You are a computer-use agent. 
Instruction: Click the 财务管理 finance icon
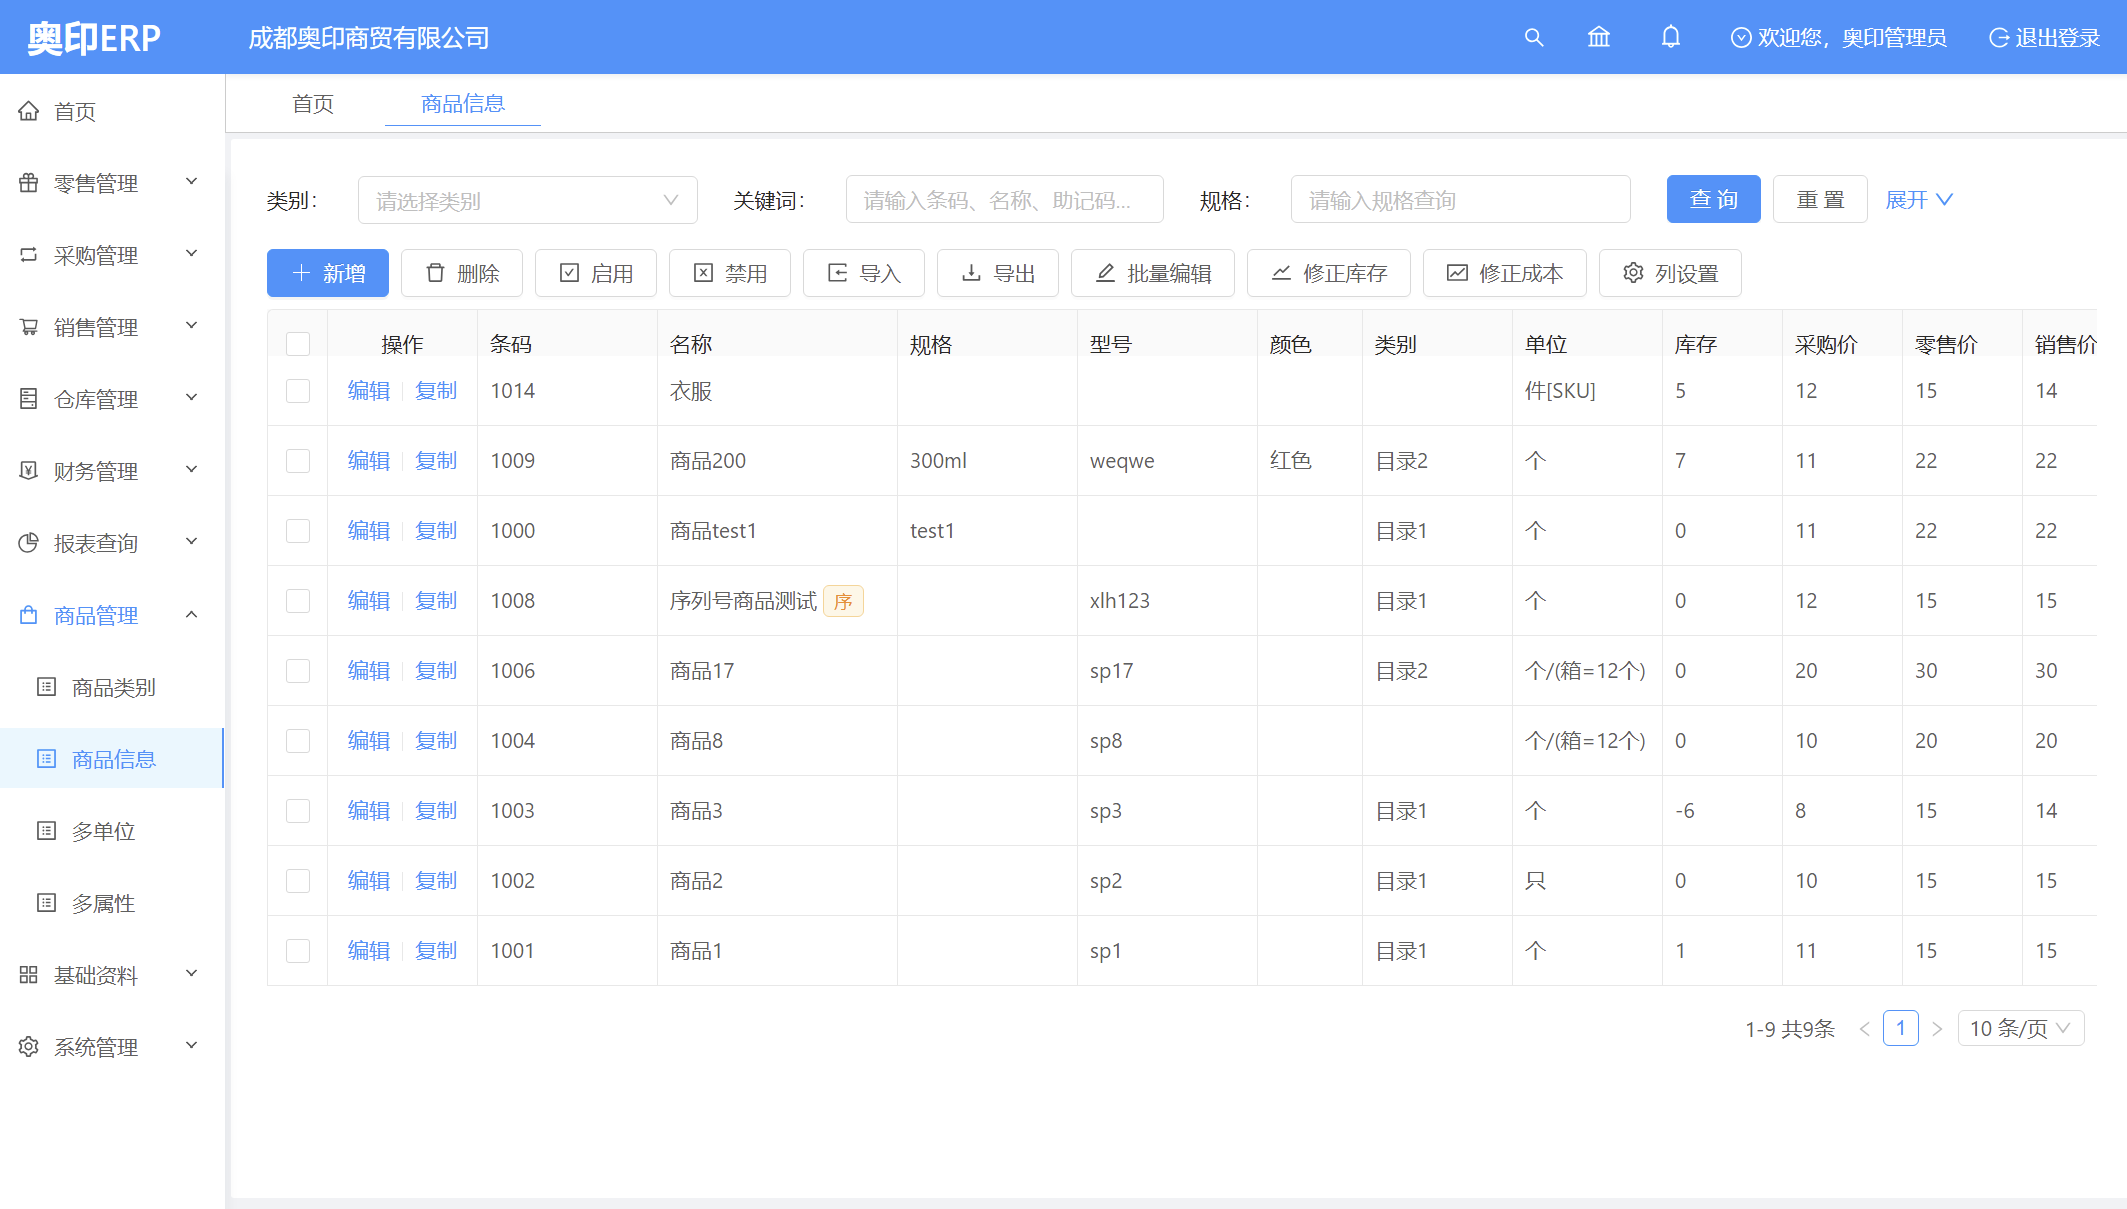pos(29,471)
